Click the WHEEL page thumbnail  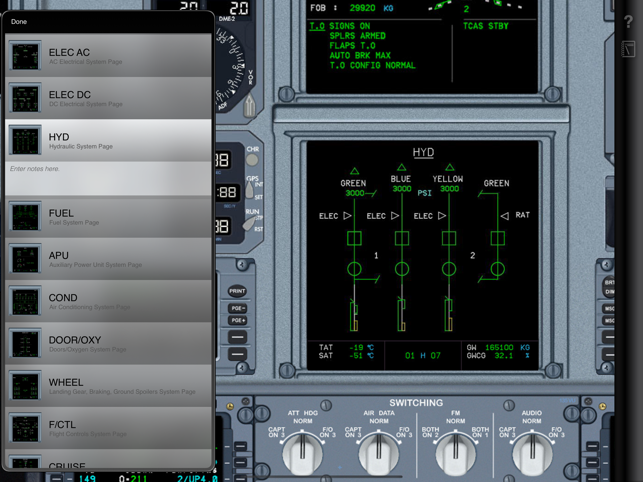tap(25, 385)
